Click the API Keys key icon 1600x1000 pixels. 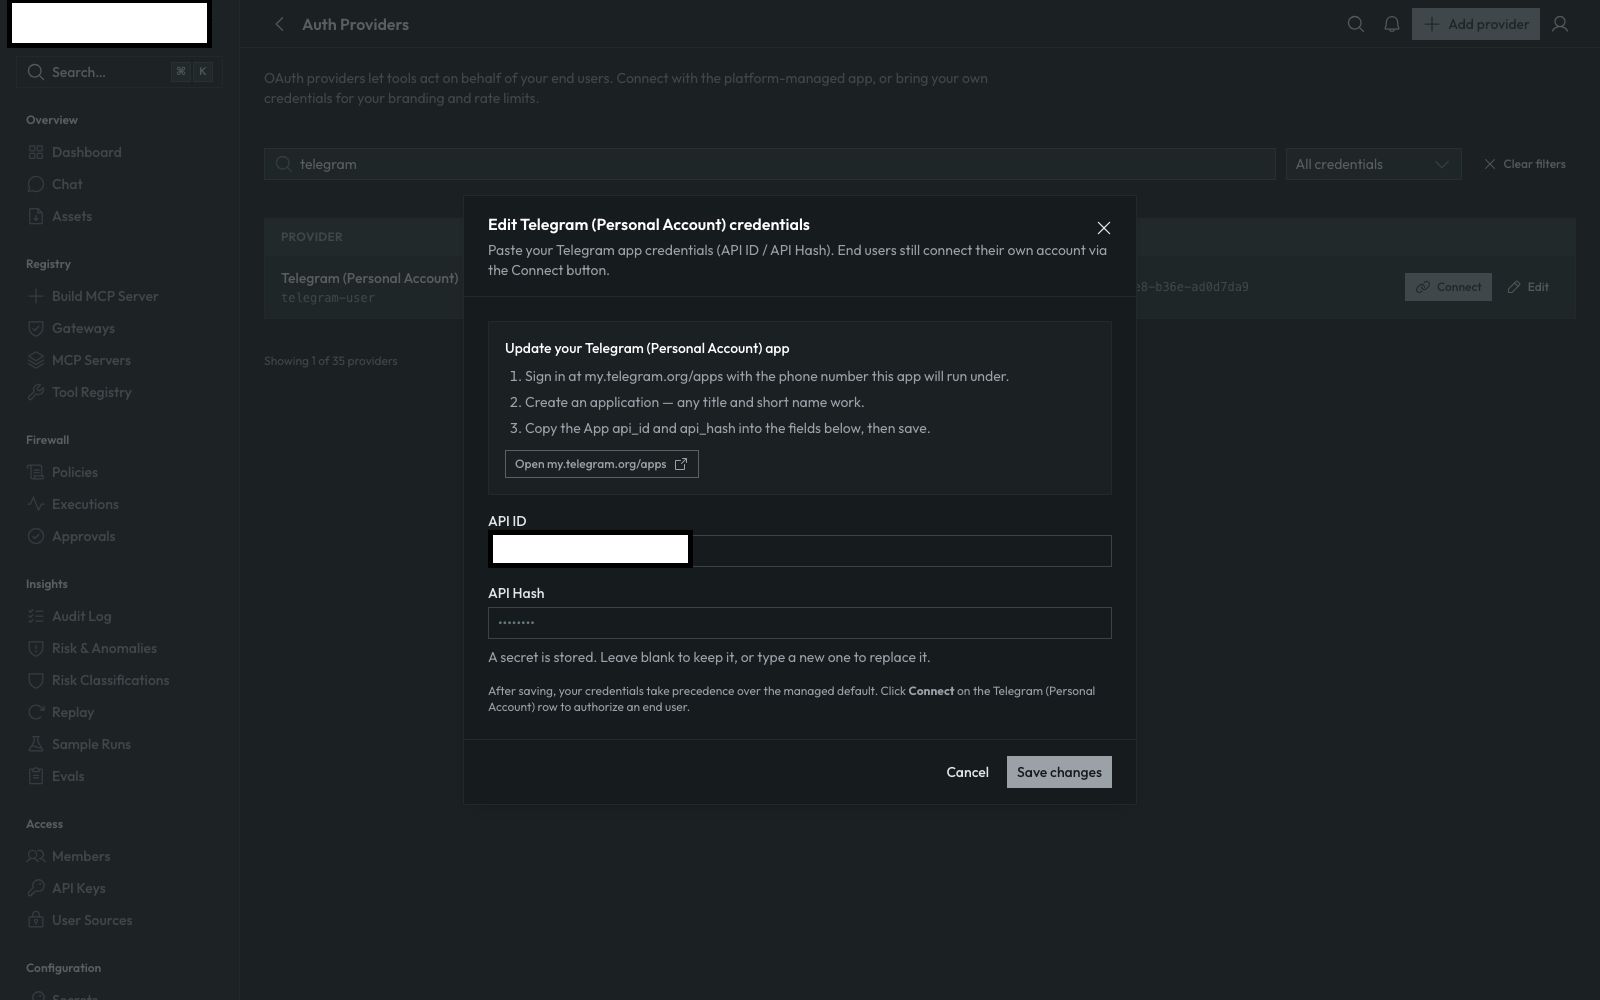(36, 888)
